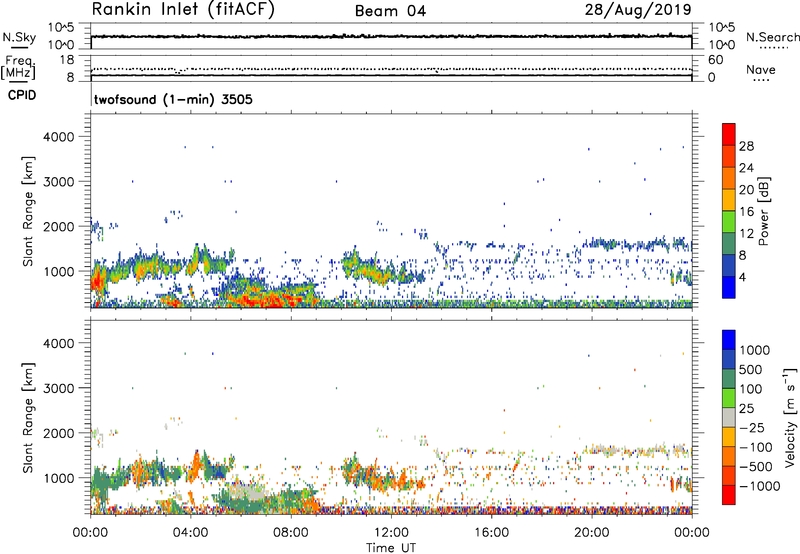The height and width of the screenshot is (554, 800).
Task: Pick the light green 12–16 dB Power segment
Action: (729, 221)
